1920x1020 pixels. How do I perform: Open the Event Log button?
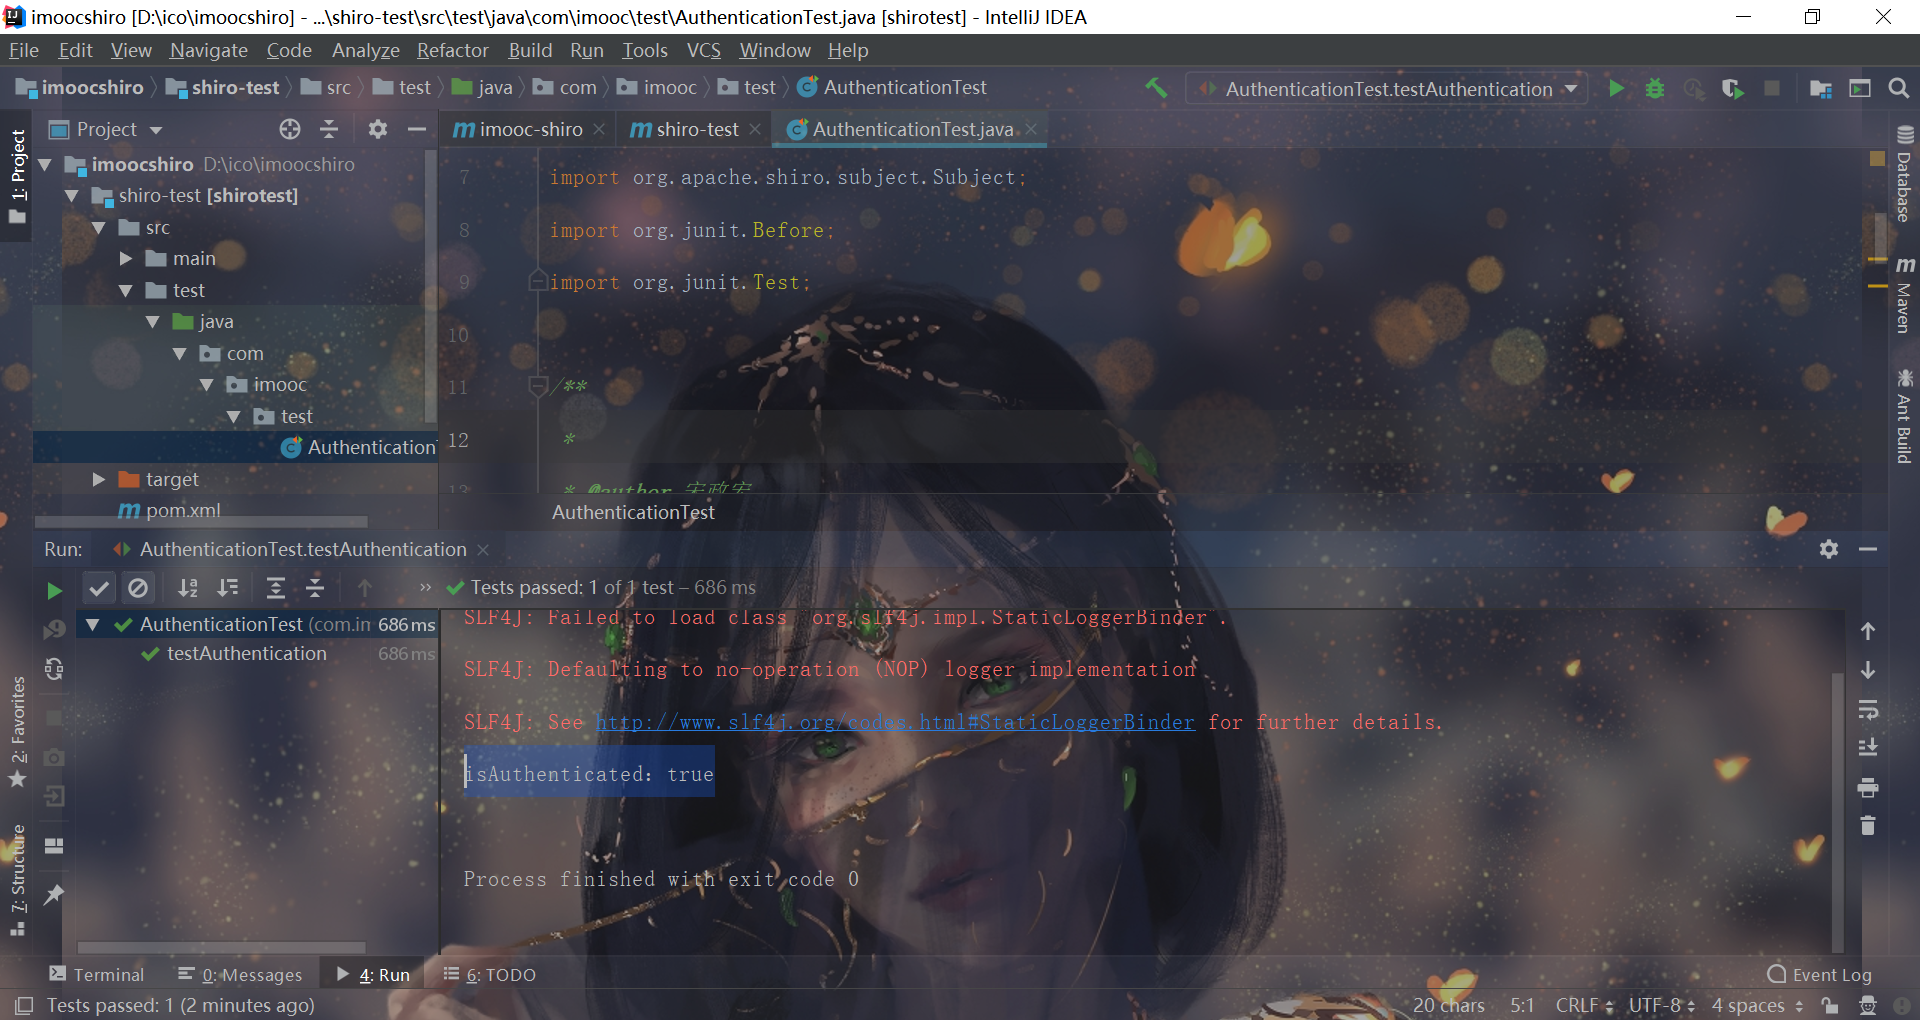(1820, 975)
